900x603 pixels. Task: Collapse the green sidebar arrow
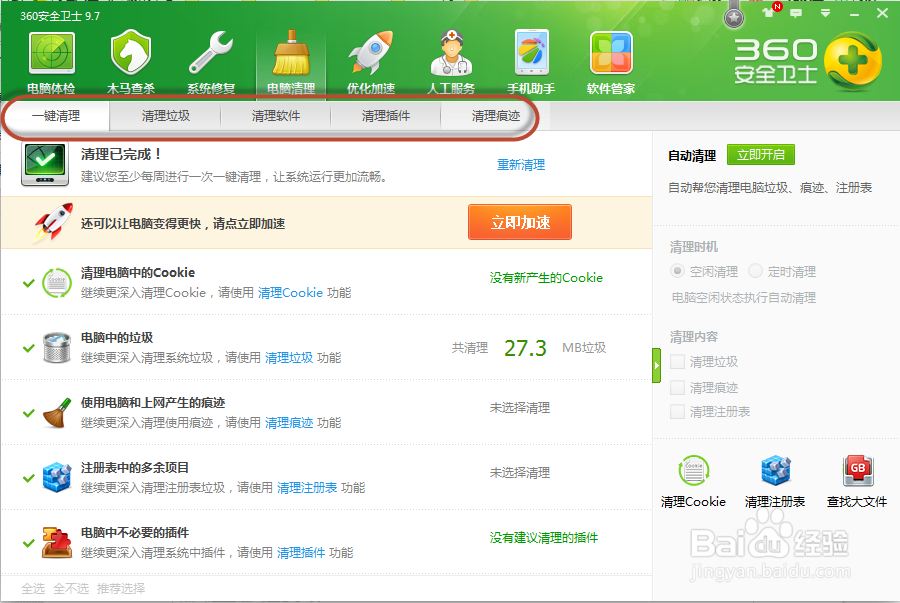pos(657,365)
